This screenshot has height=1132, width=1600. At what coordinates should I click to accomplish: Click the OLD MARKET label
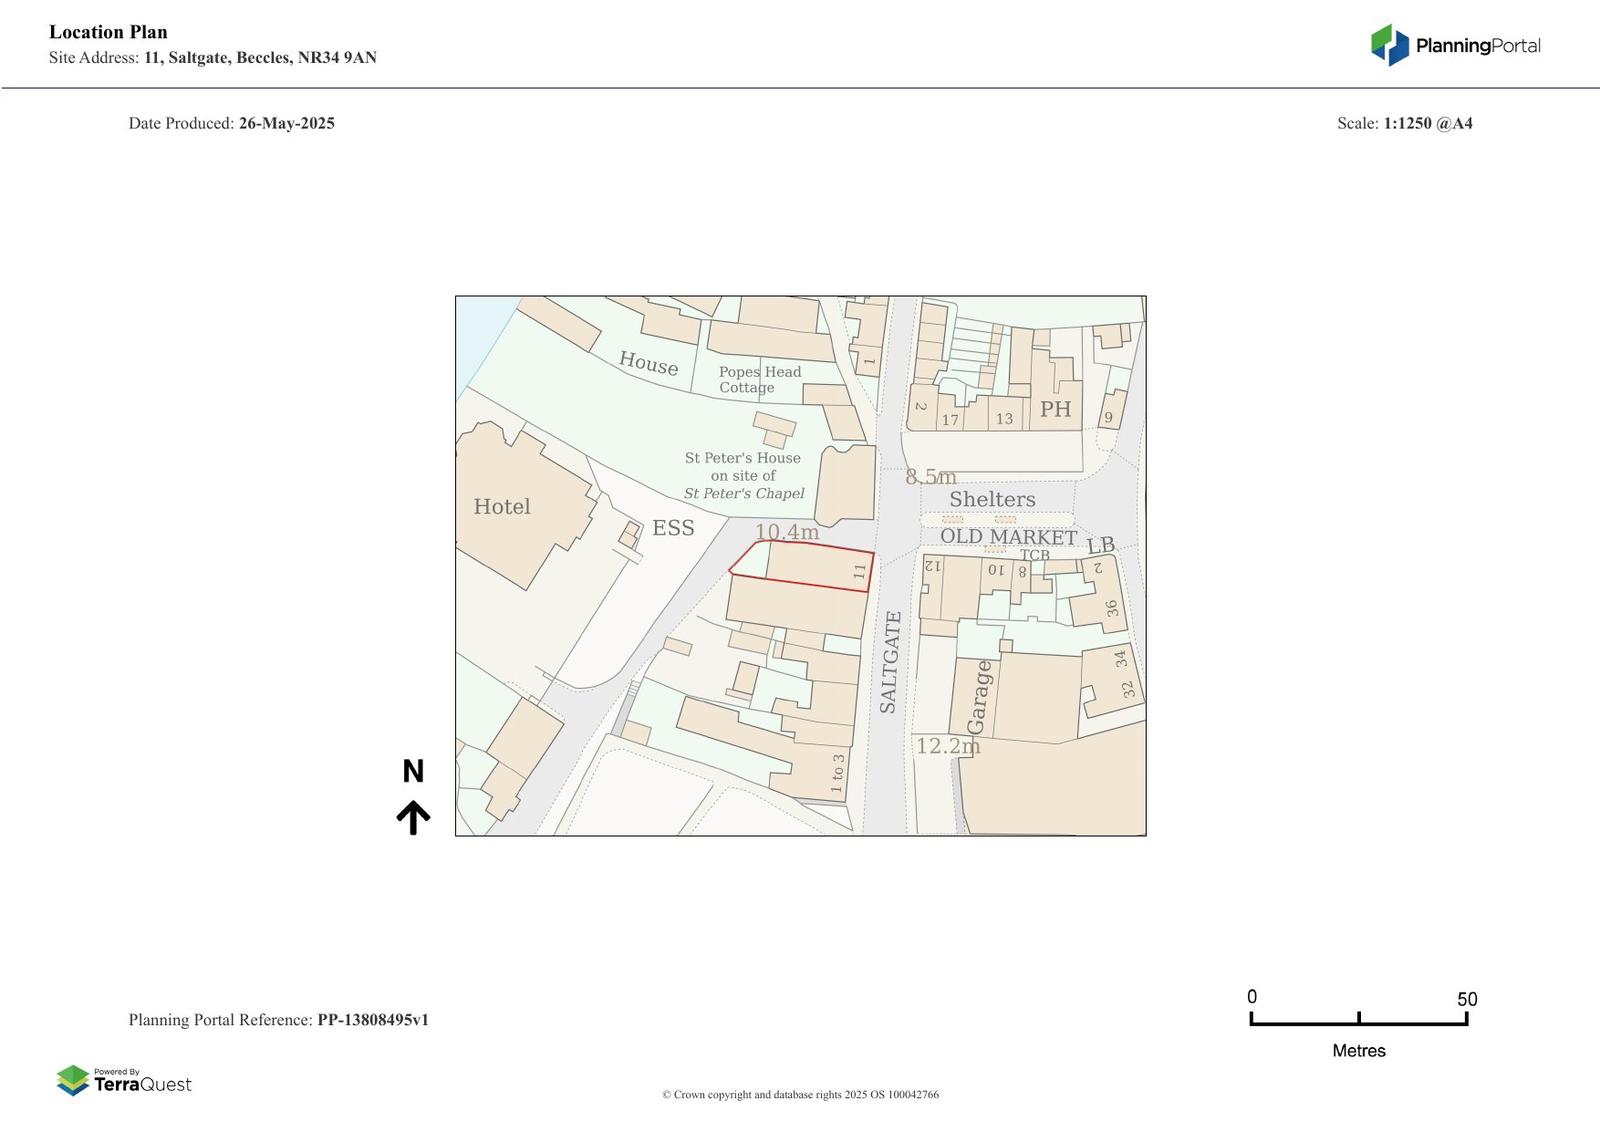pyautogui.click(x=1008, y=537)
